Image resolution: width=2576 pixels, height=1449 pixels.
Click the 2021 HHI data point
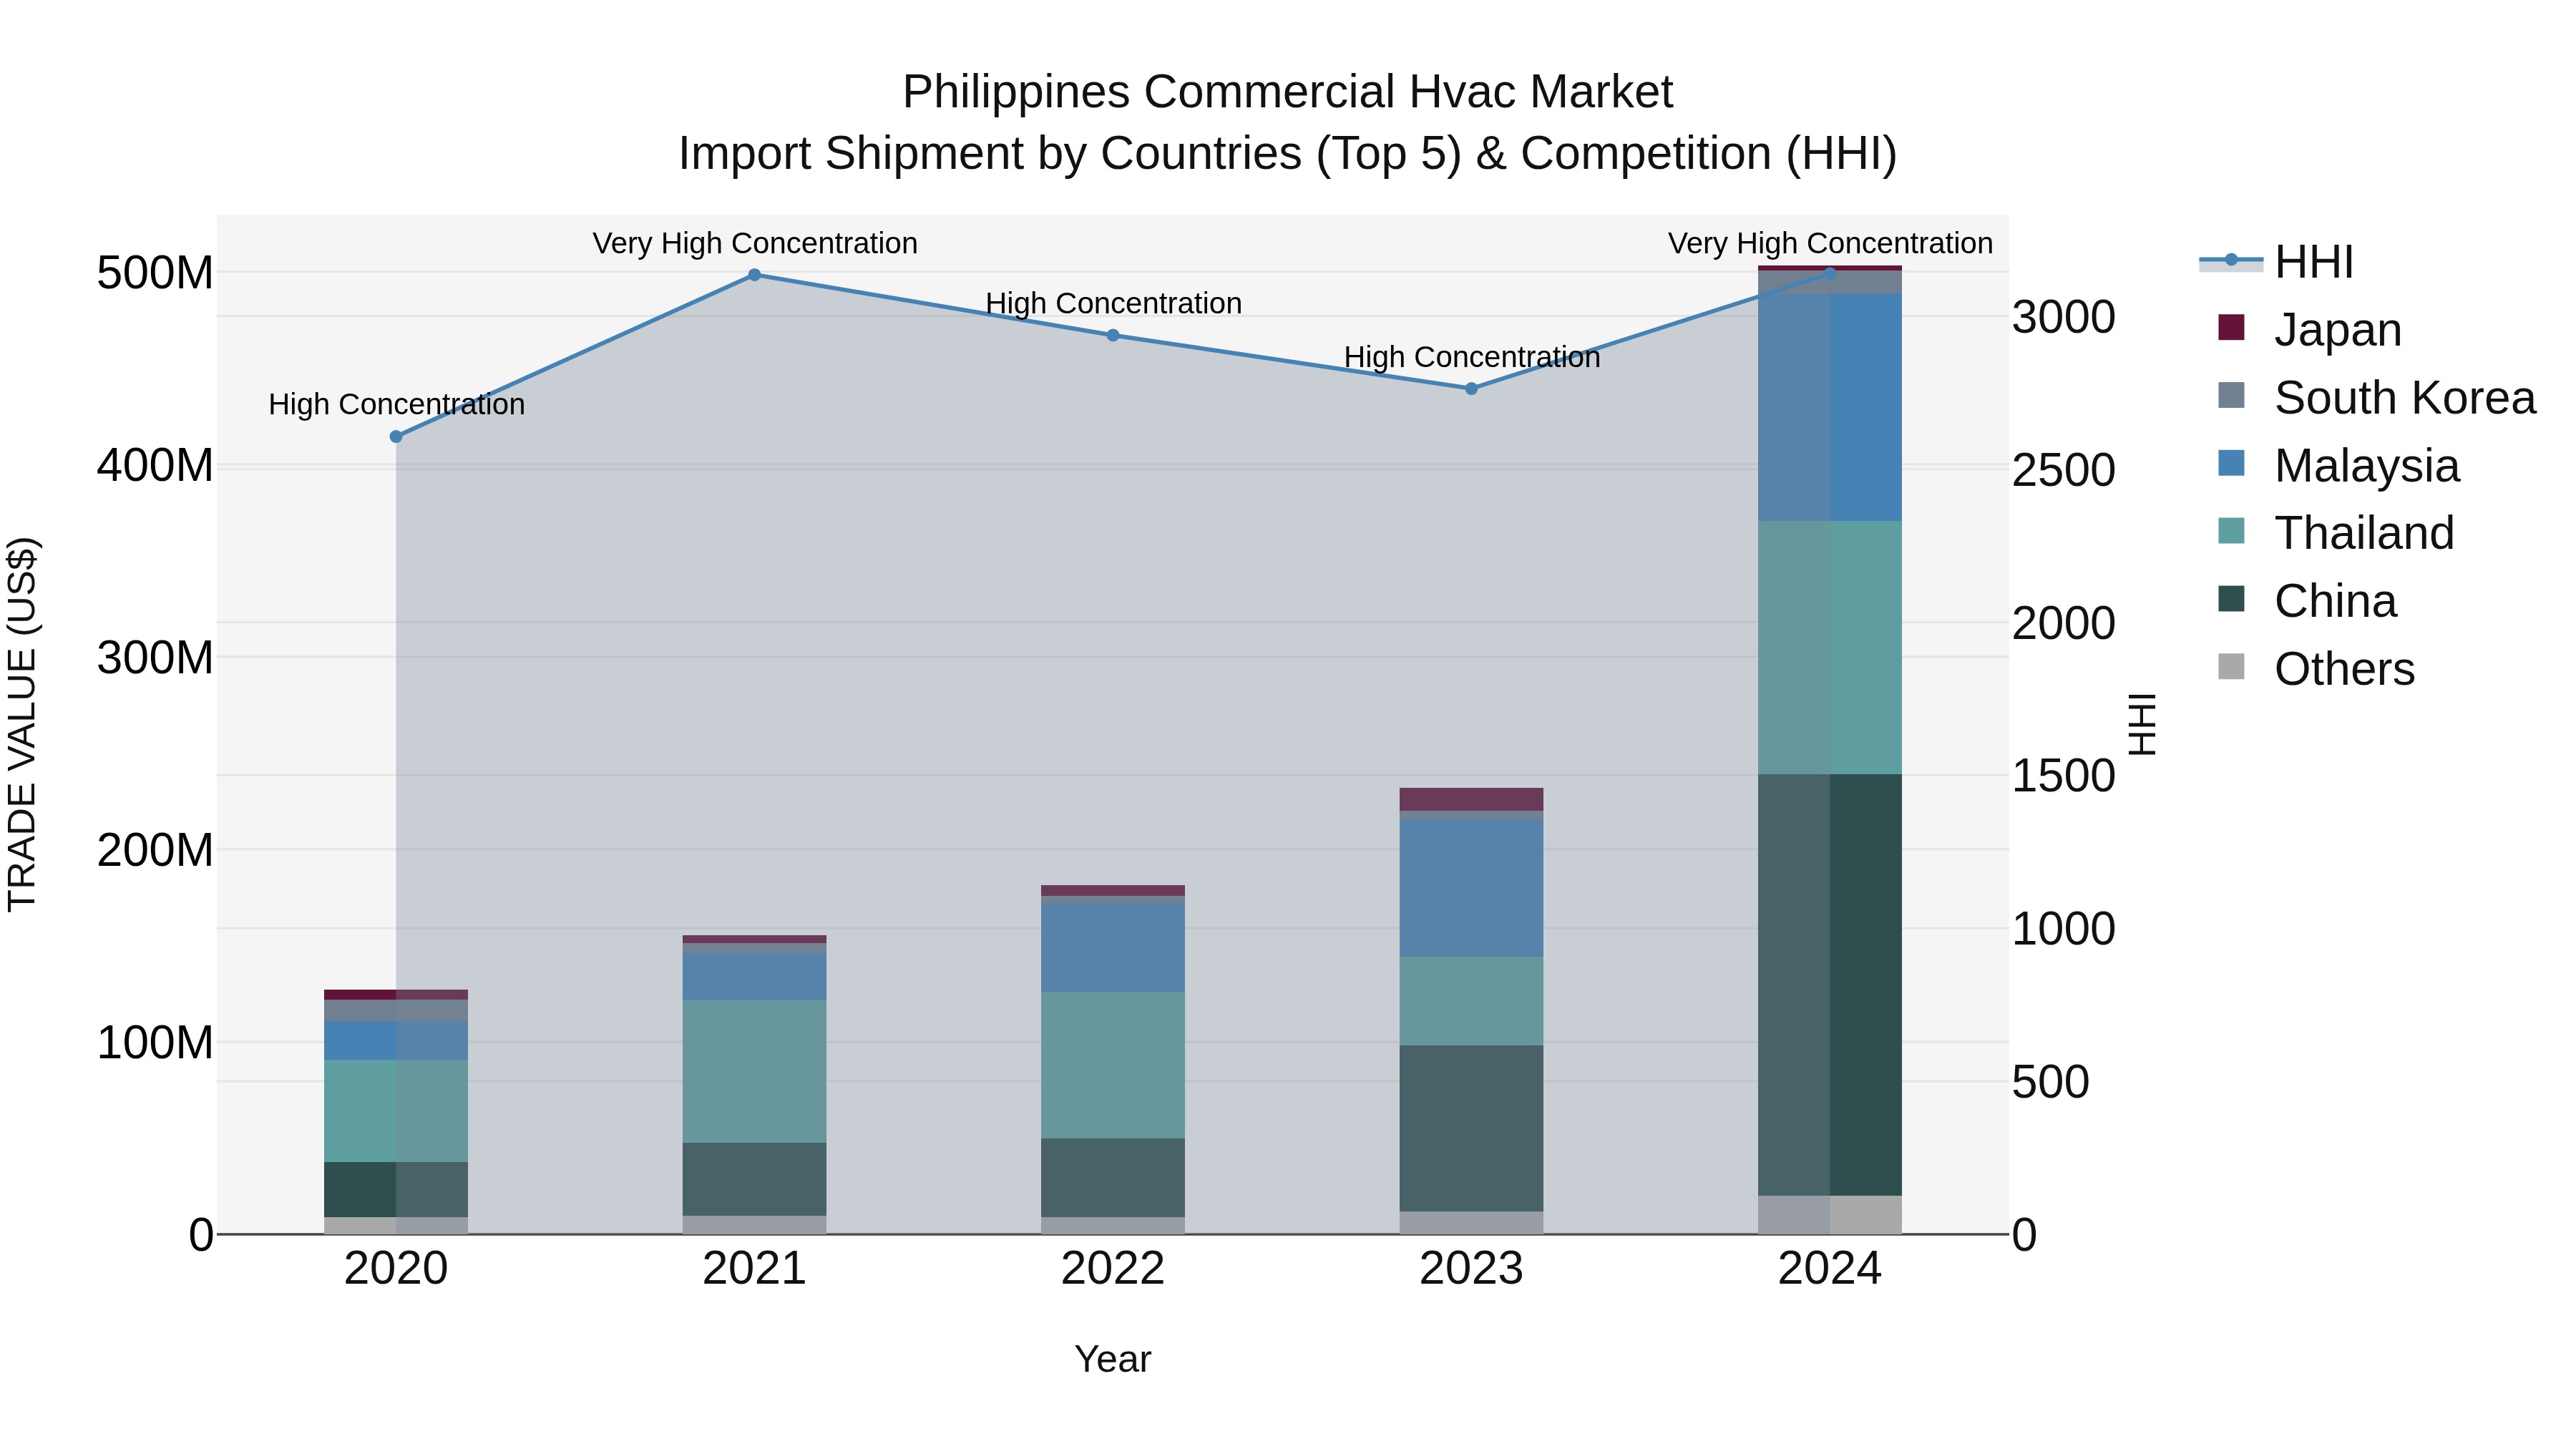click(755, 275)
